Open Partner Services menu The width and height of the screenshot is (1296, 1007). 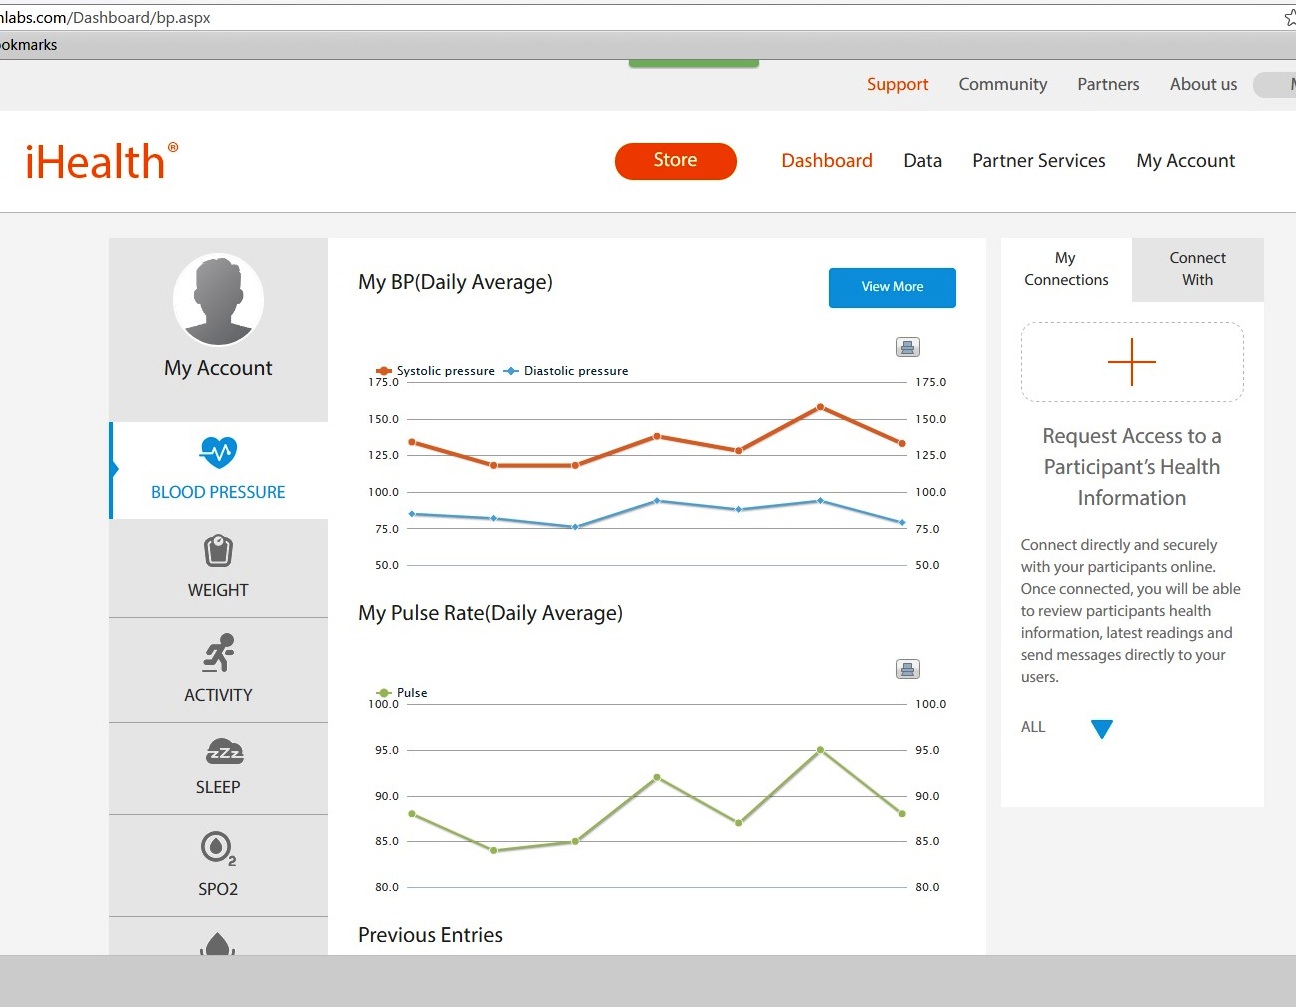point(1039,161)
